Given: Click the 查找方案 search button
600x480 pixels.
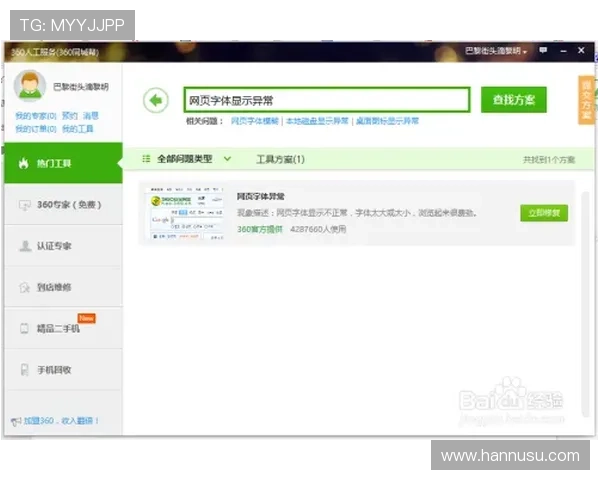Looking at the screenshot, I should tap(514, 100).
